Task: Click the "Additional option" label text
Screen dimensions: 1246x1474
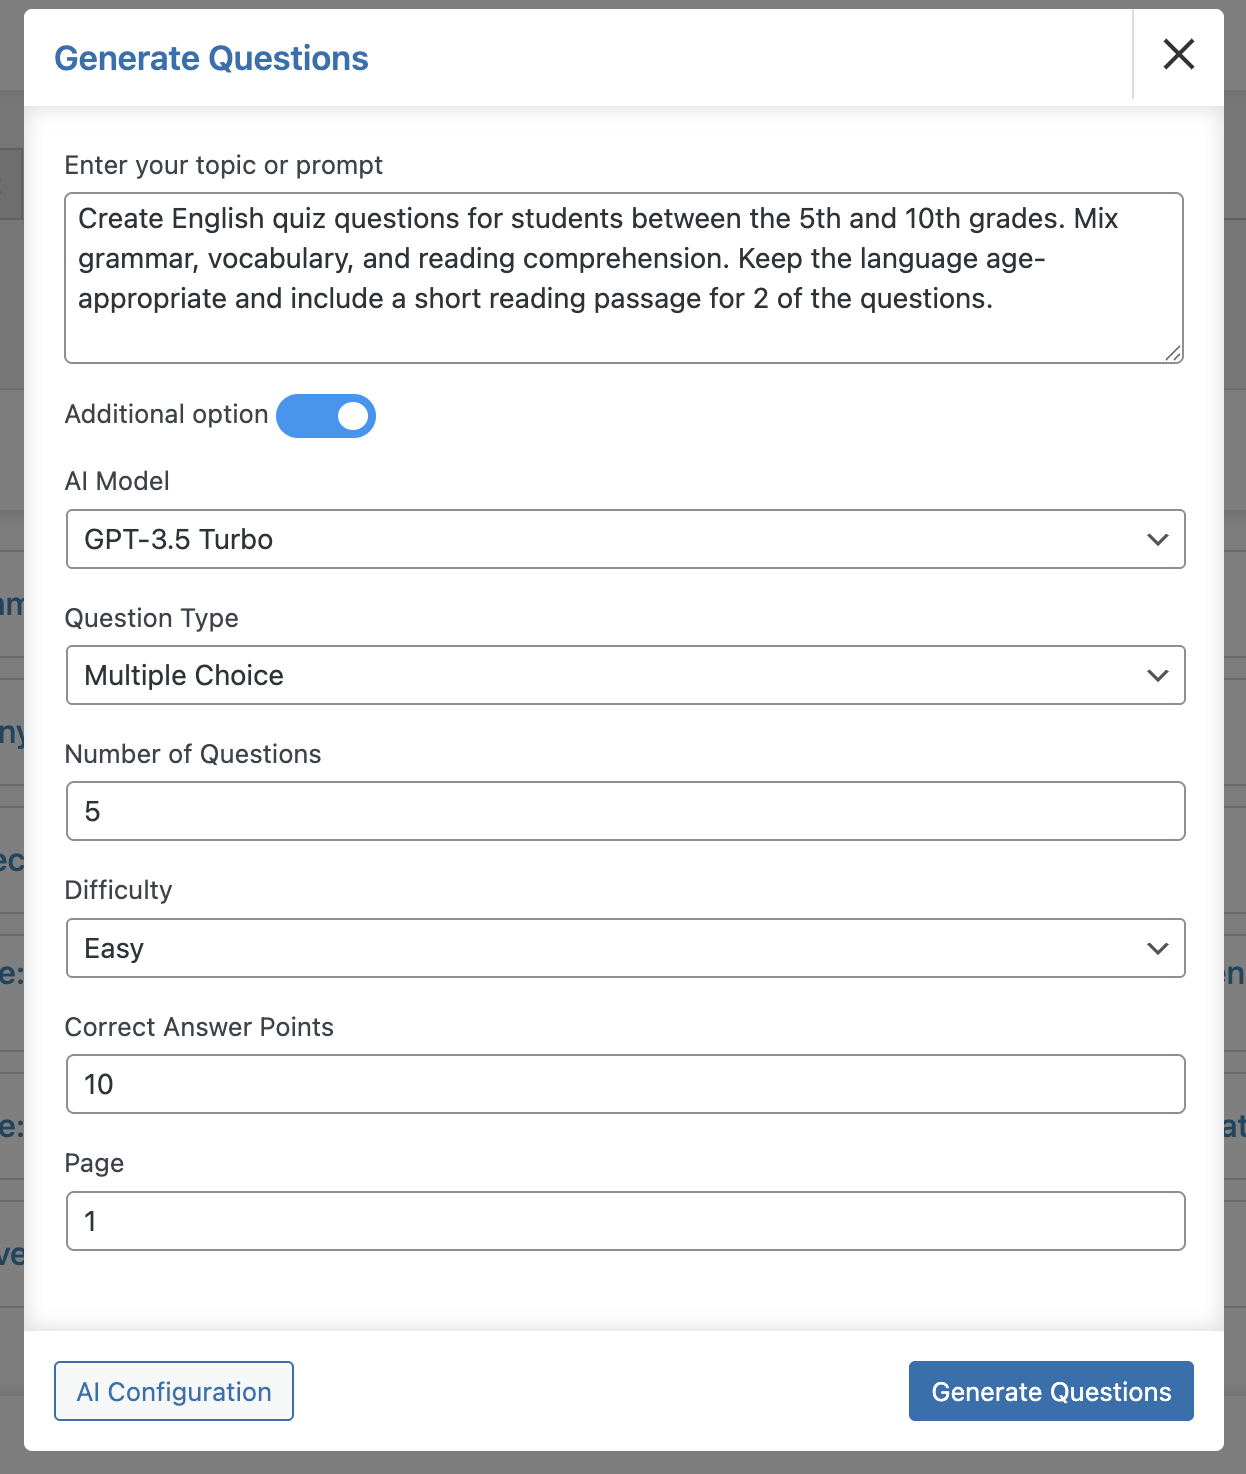Action: tap(167, 415)
